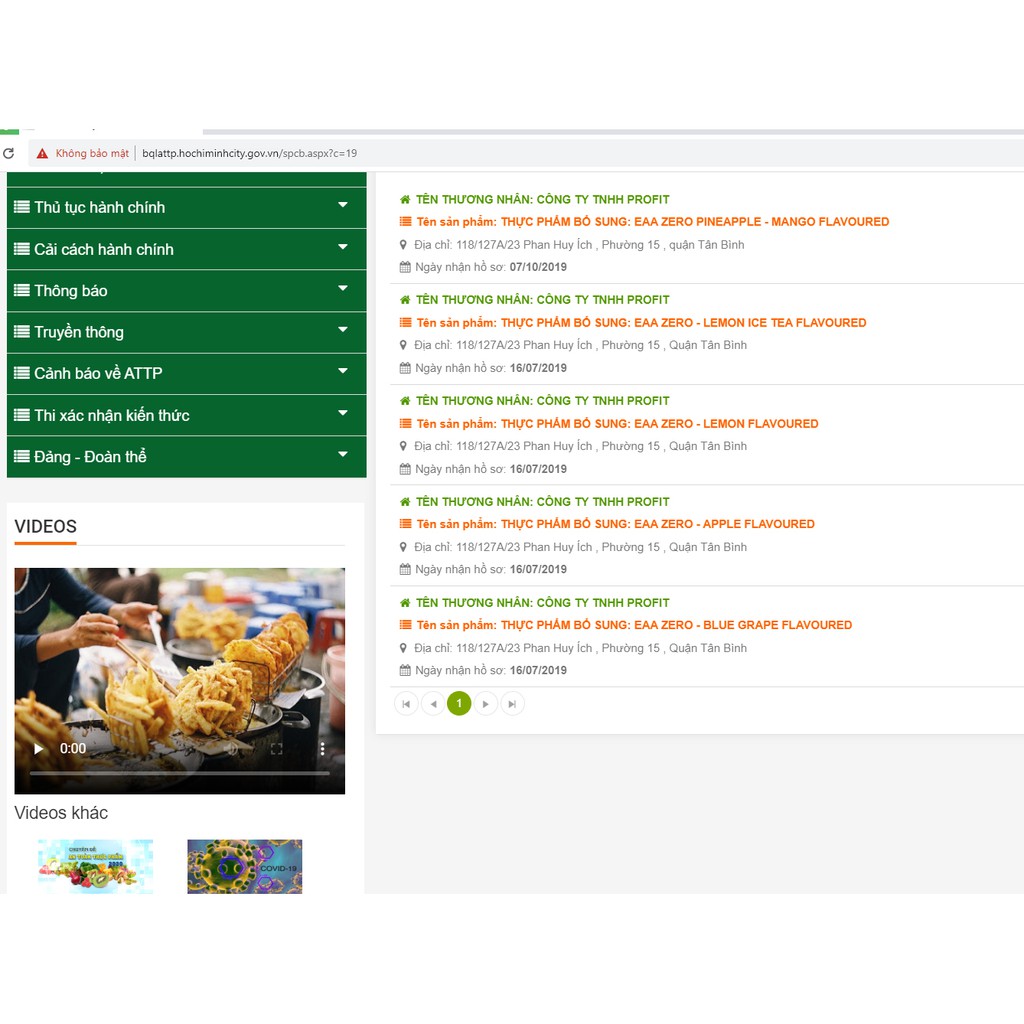Open the 'Thông báo' menu item
Screen dimensions: 1024x1024
coord(71,291)
